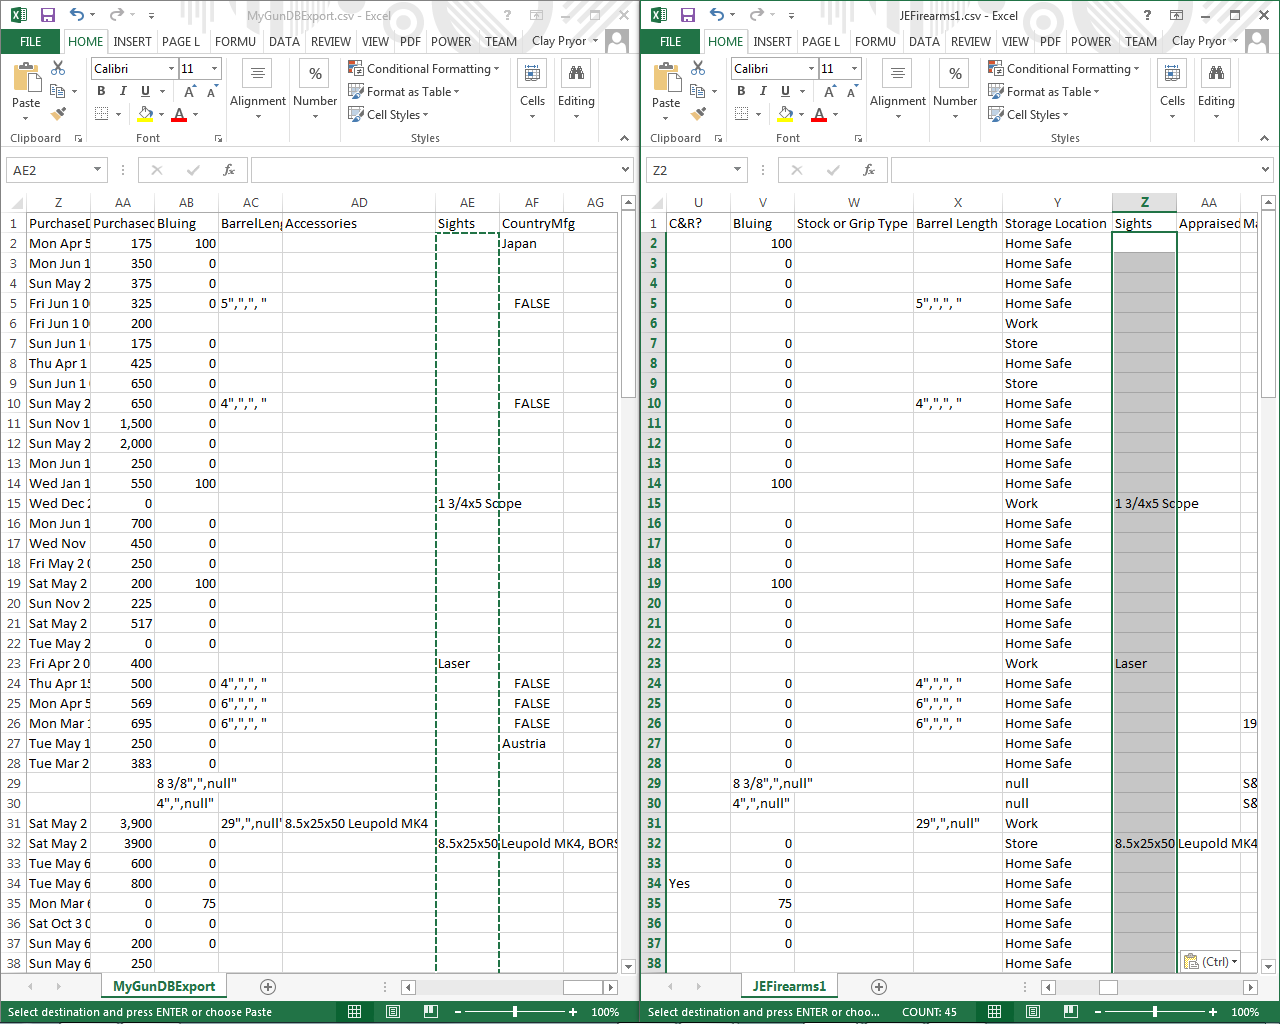Screen dimensions: 1280x1024
Task: Add new sheet next to MyGunDBExport tab
Action: (x=268, y=987)
